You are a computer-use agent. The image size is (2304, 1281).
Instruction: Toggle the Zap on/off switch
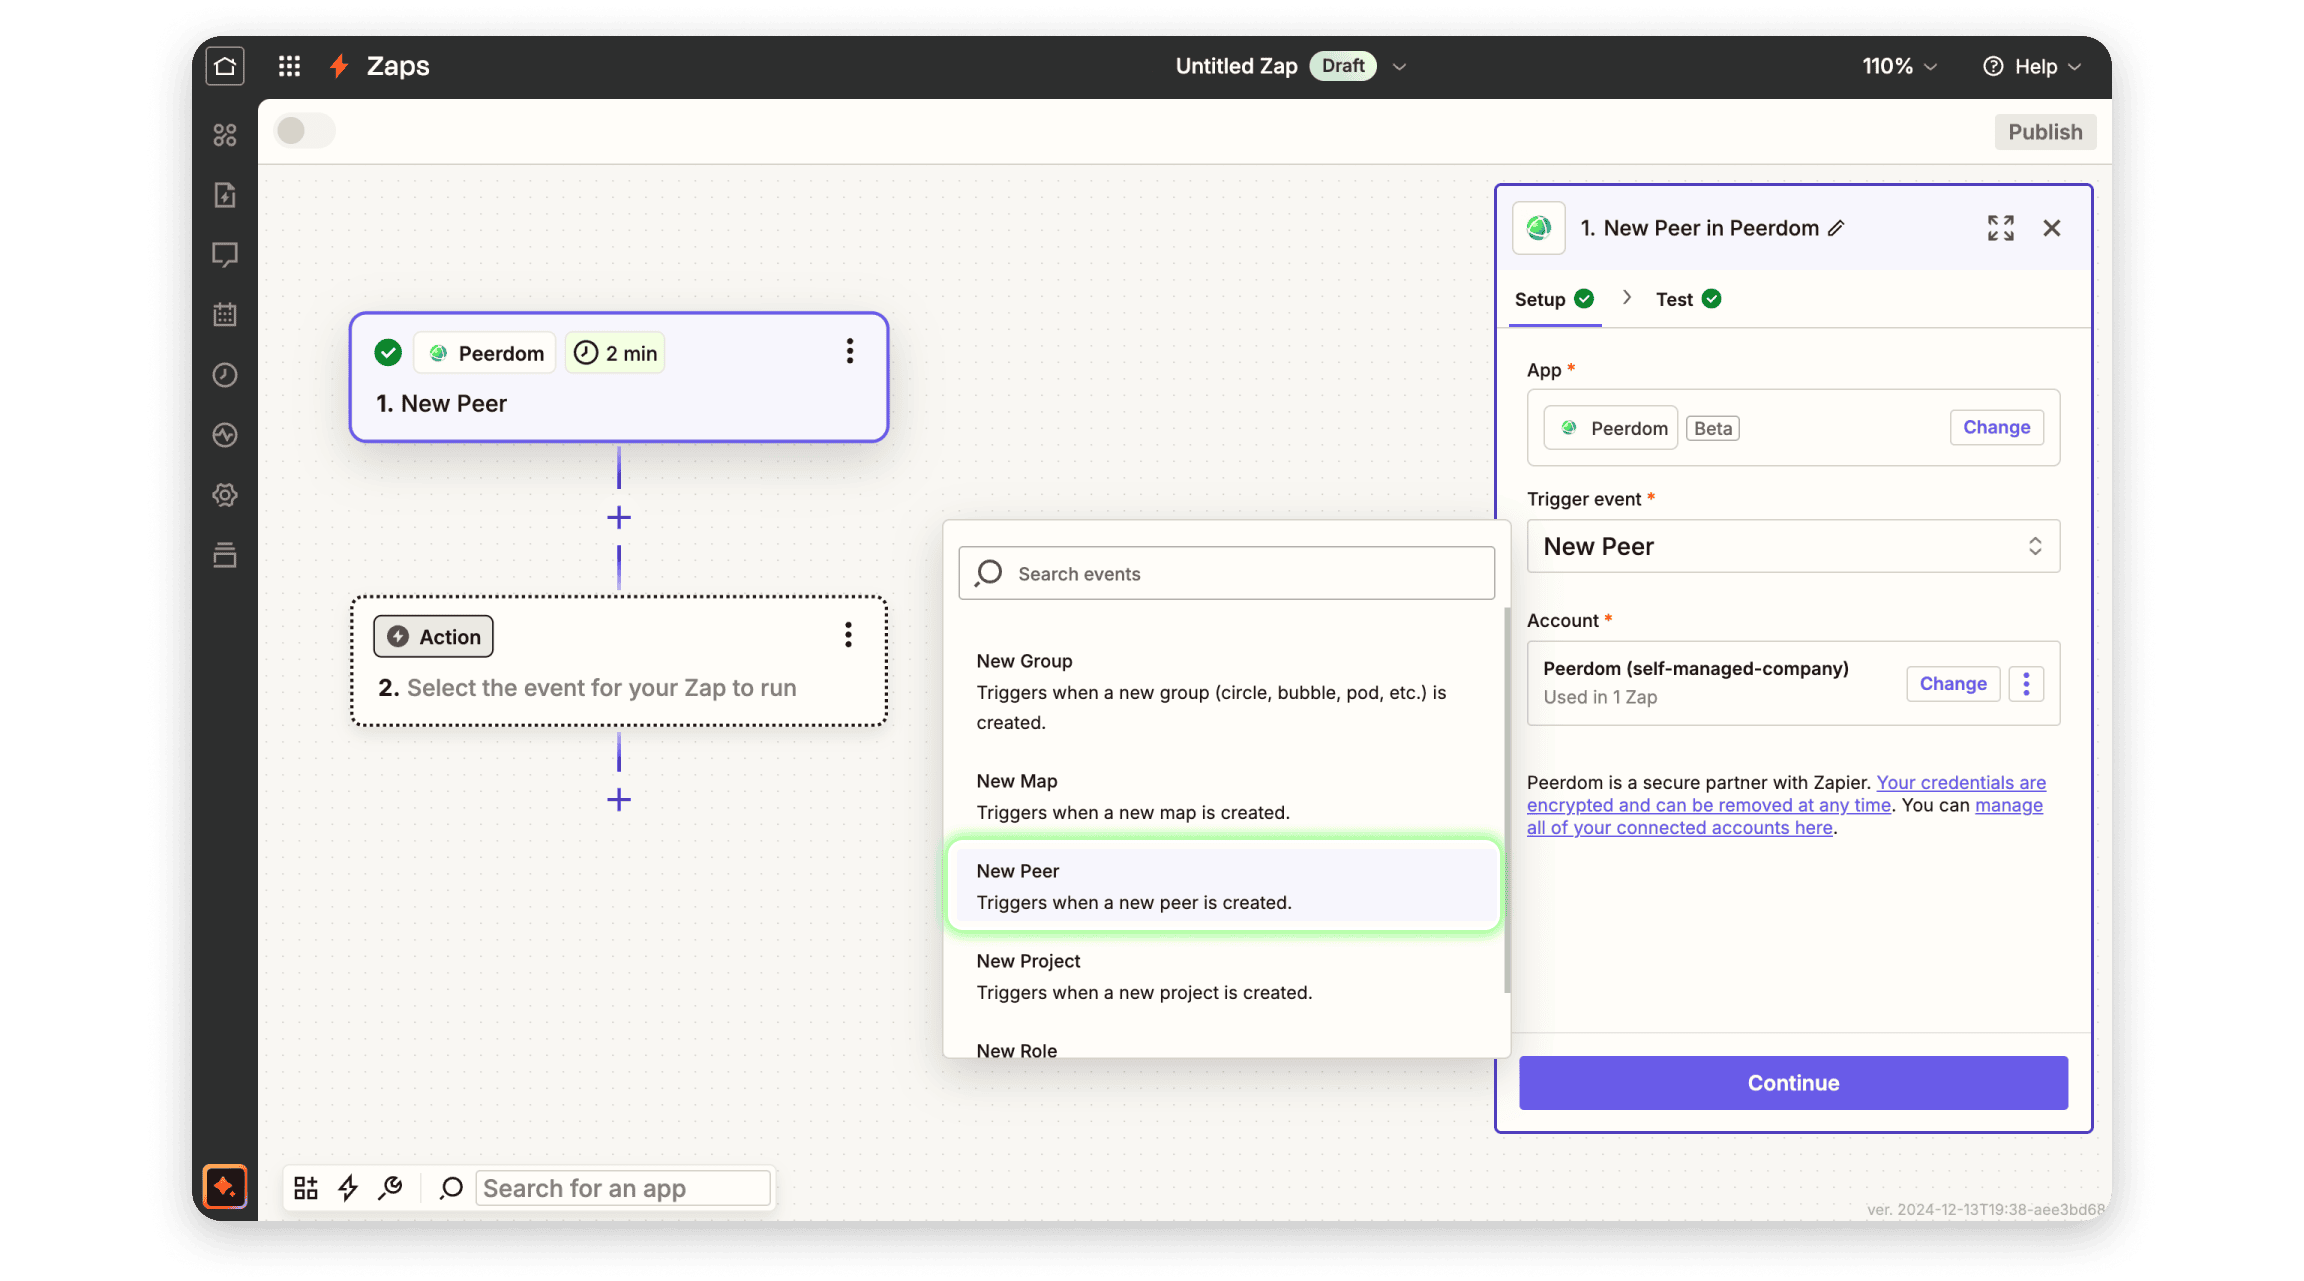pyautogui.click(x=304, y=131)
